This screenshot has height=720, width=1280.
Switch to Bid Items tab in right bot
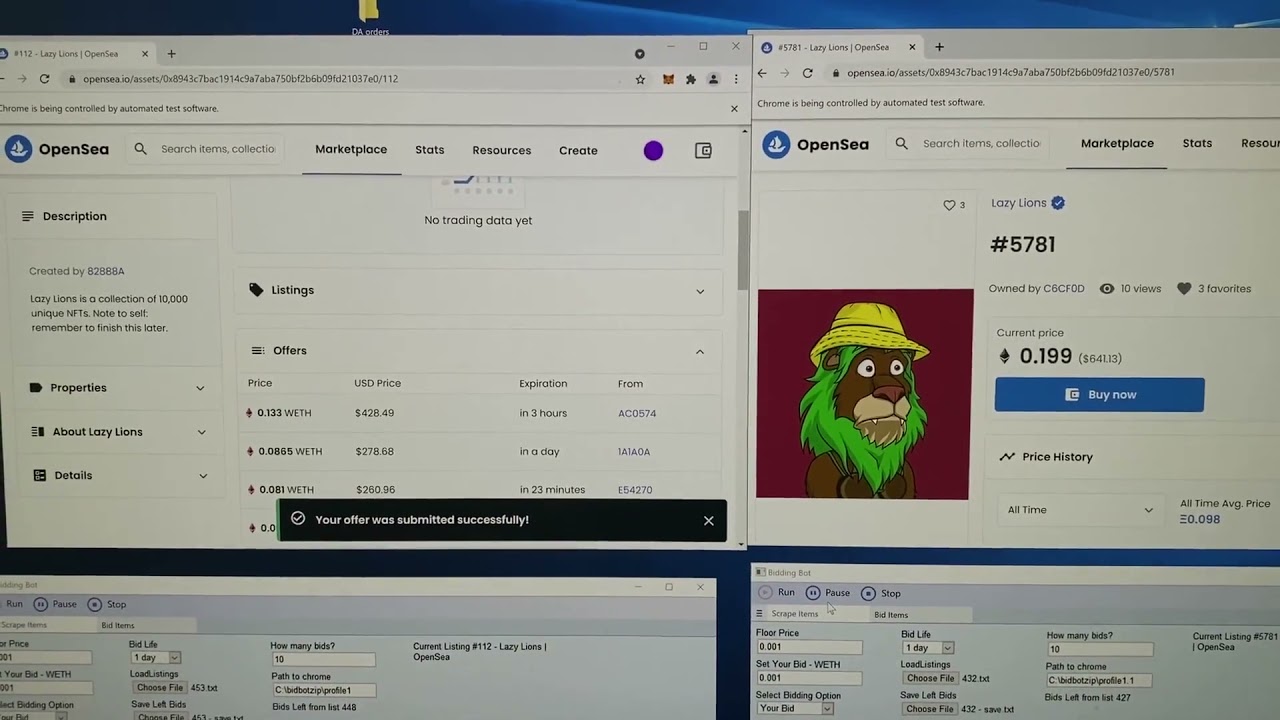coord(891,615)
